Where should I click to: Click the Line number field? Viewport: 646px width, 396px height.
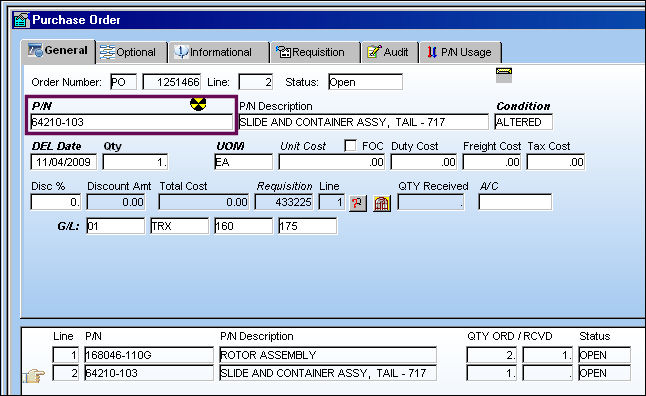(255, 82)
